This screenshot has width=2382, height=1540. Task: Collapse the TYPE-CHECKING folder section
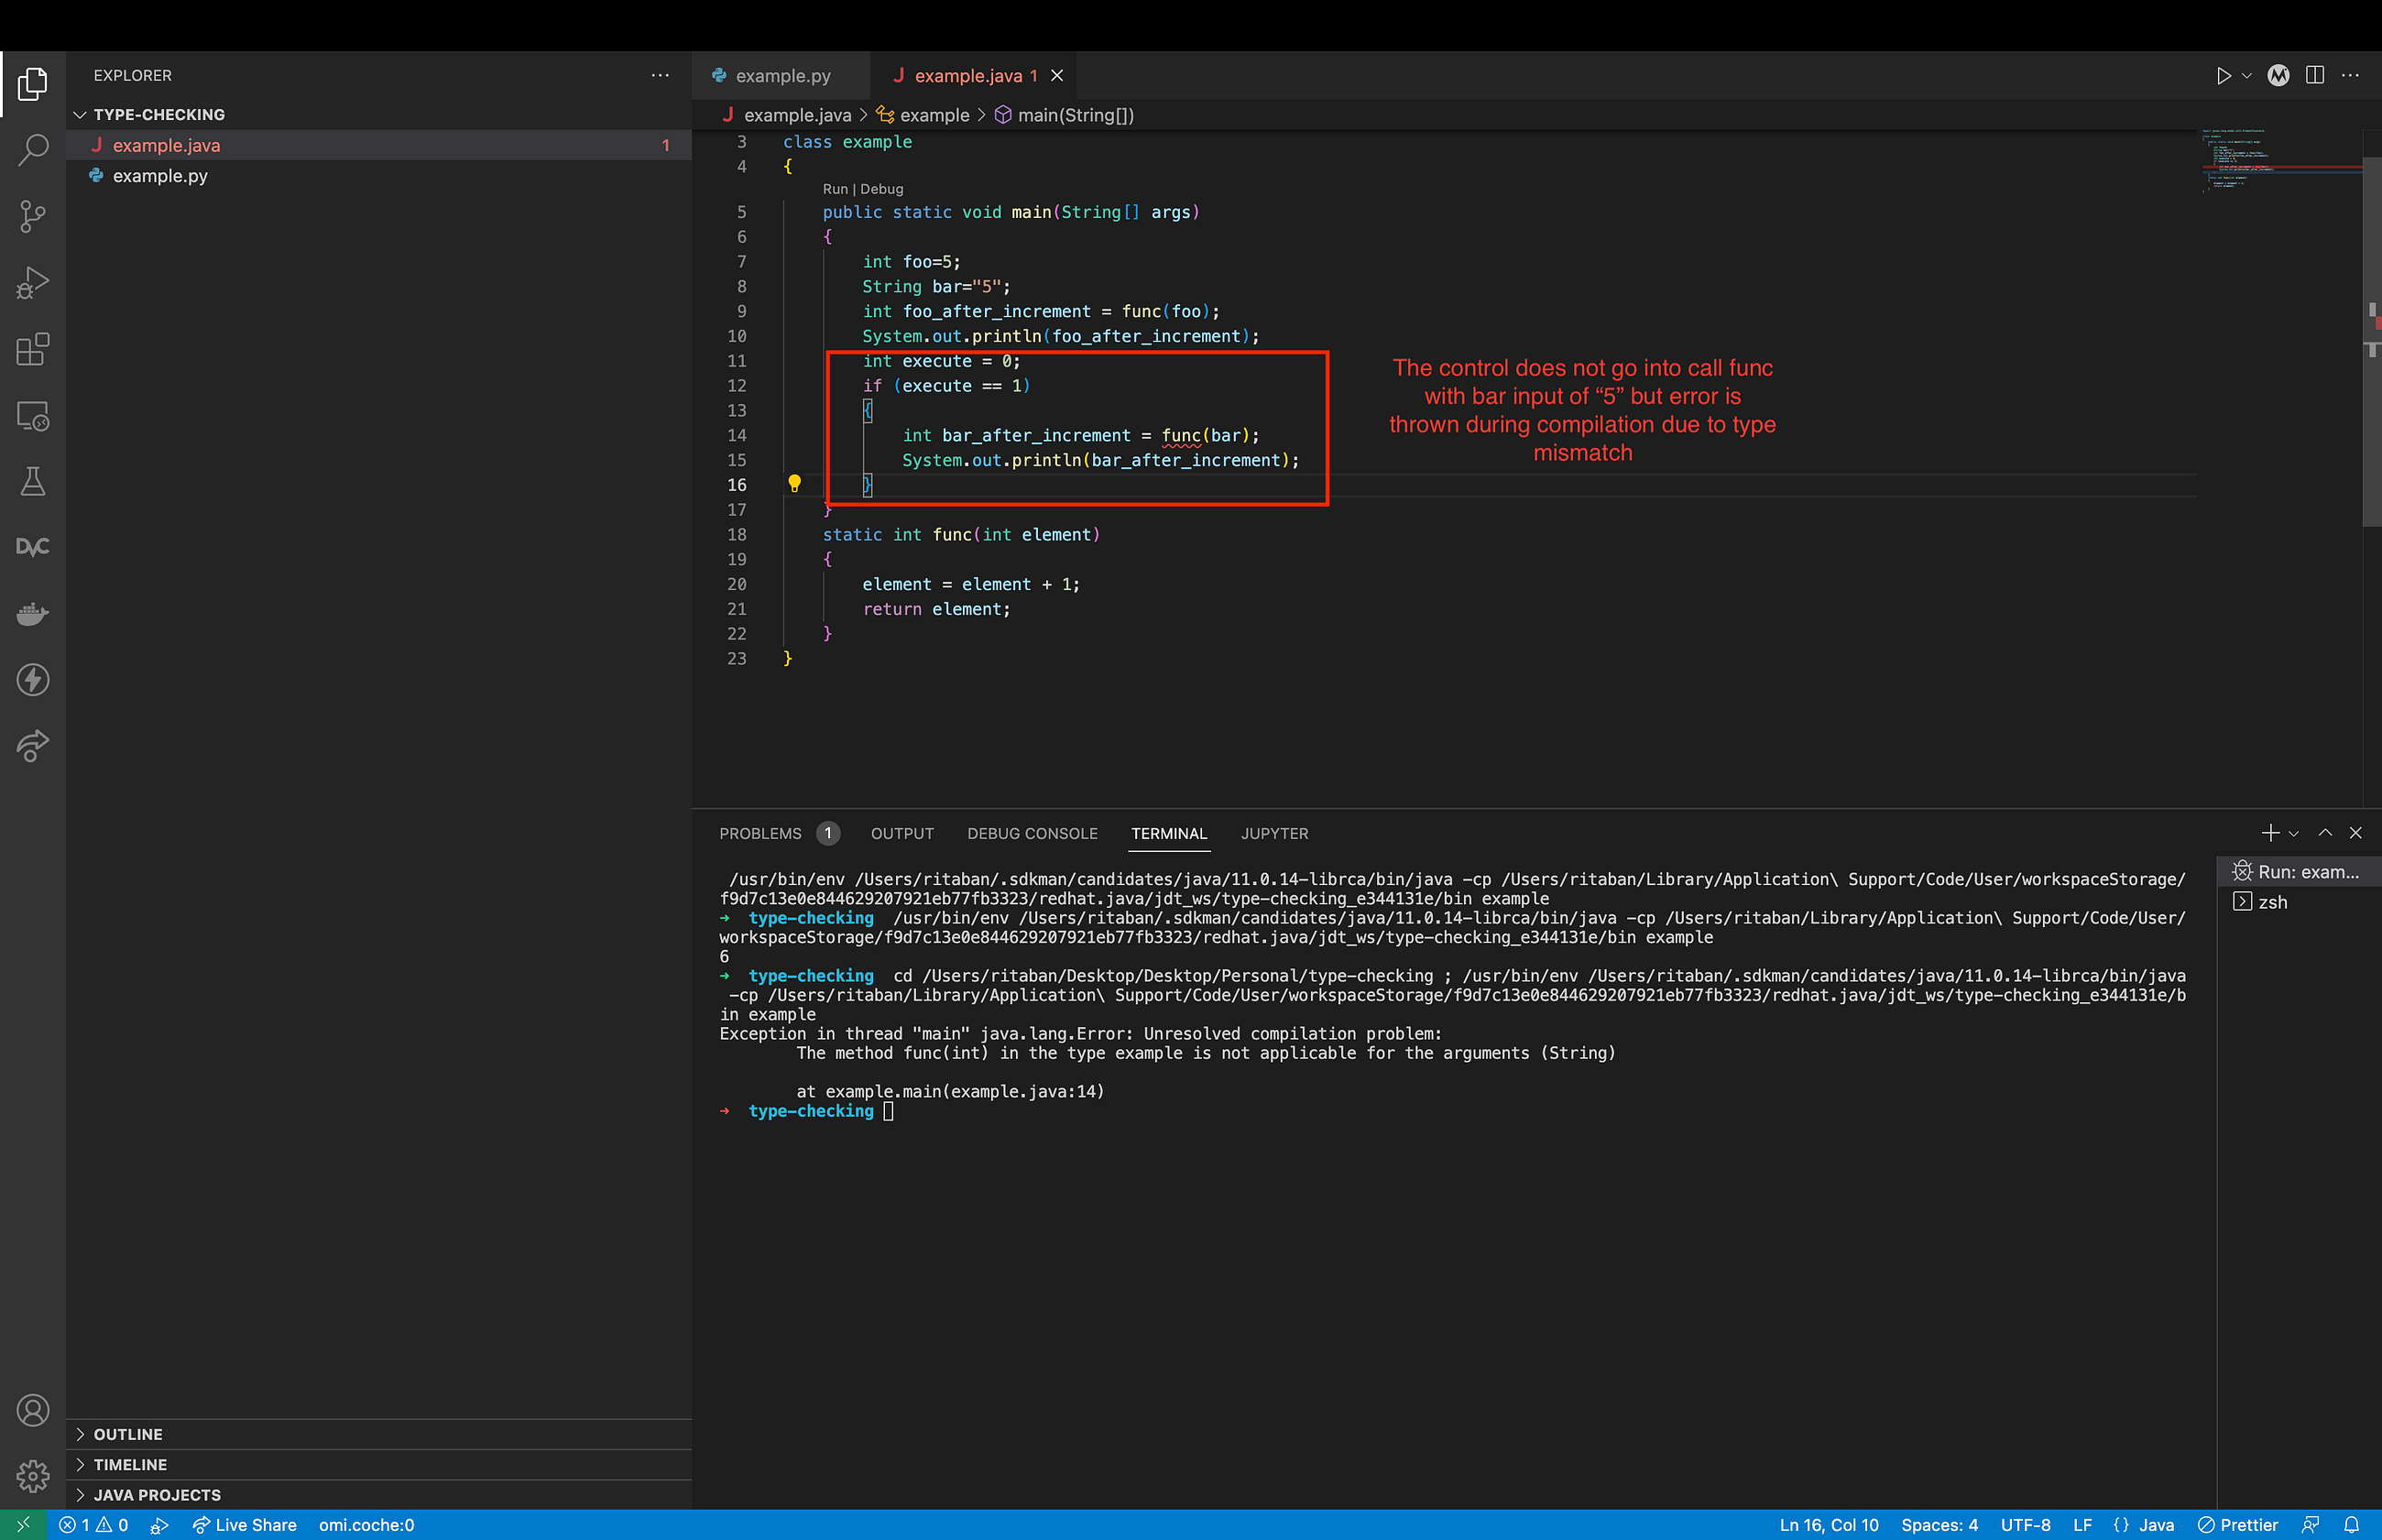(x=379, y=115)
